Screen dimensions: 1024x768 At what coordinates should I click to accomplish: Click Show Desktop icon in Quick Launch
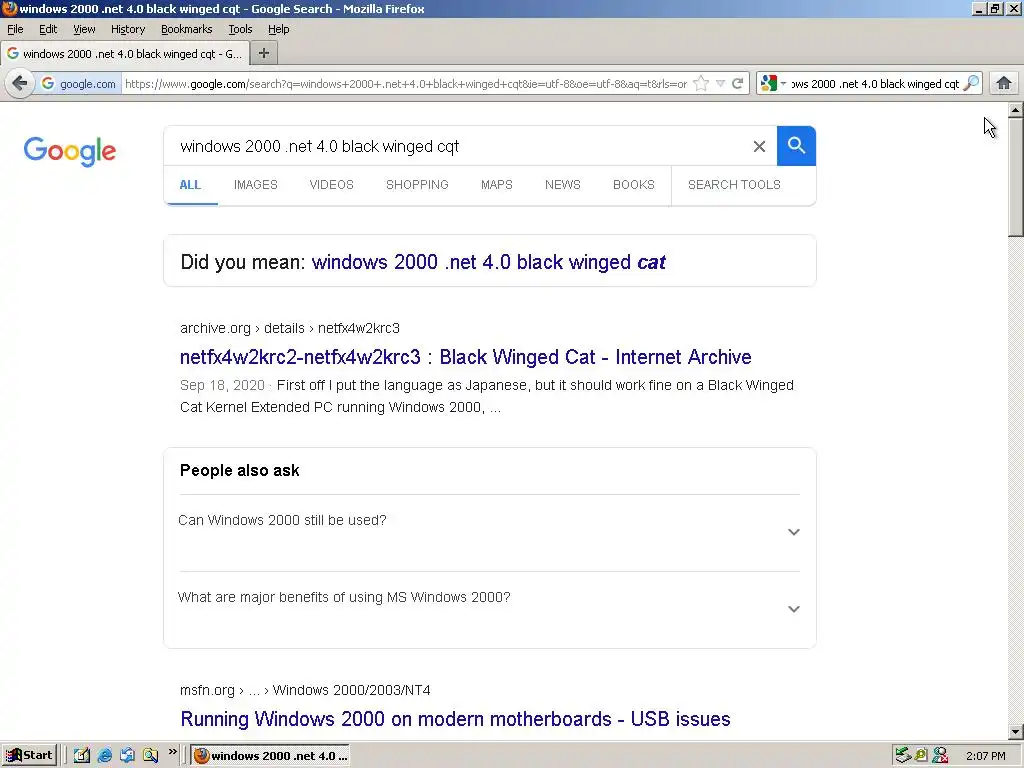coord(82,756)
